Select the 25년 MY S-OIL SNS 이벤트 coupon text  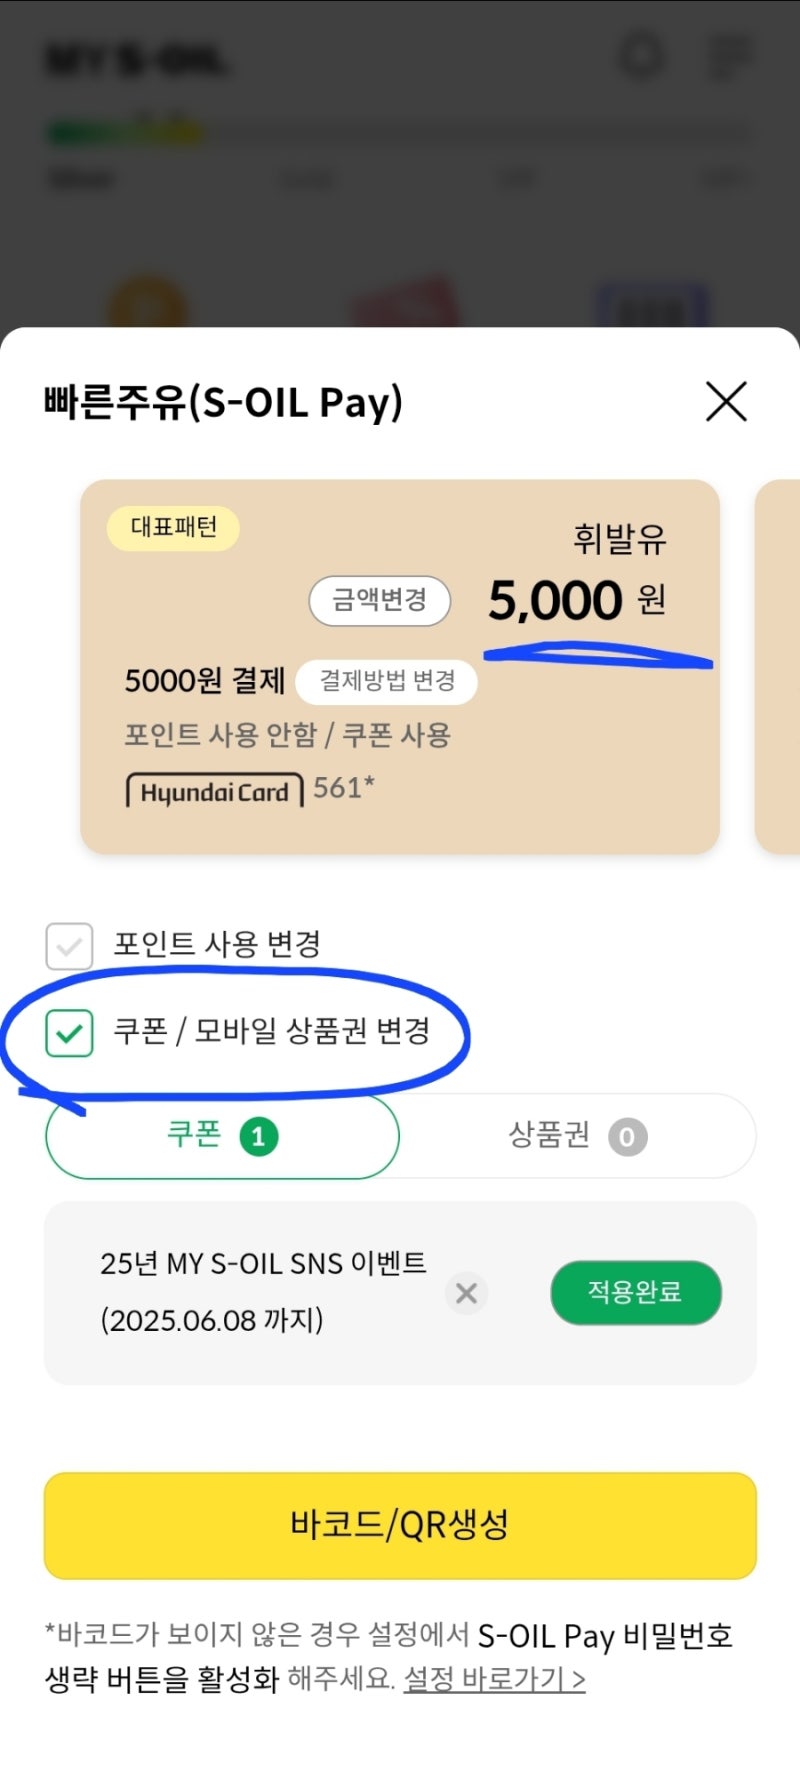click(263, 1264)
